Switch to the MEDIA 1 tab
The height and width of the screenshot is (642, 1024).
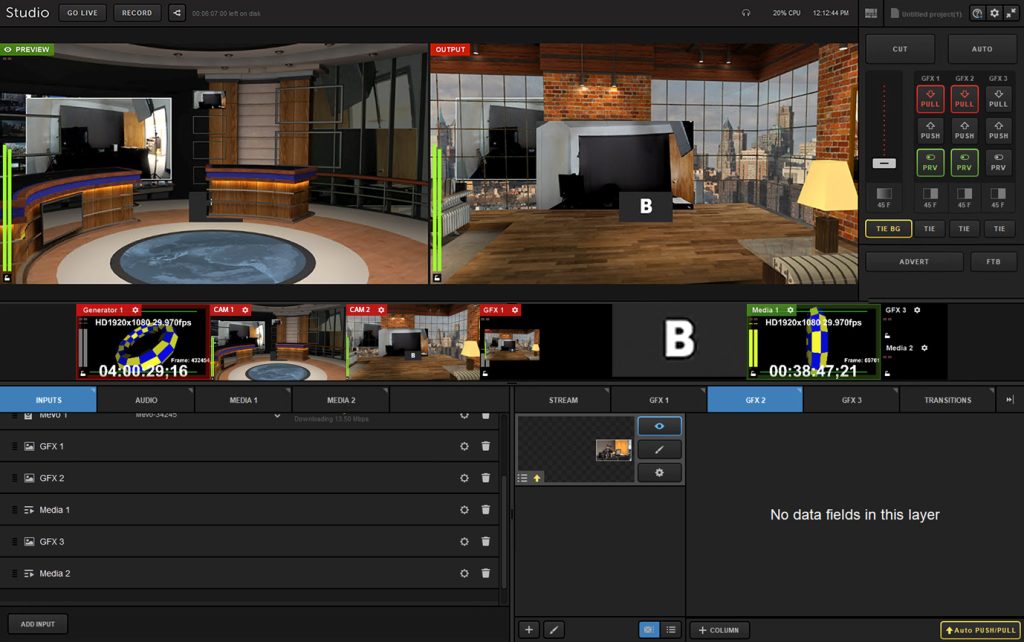tap(243, 400)
